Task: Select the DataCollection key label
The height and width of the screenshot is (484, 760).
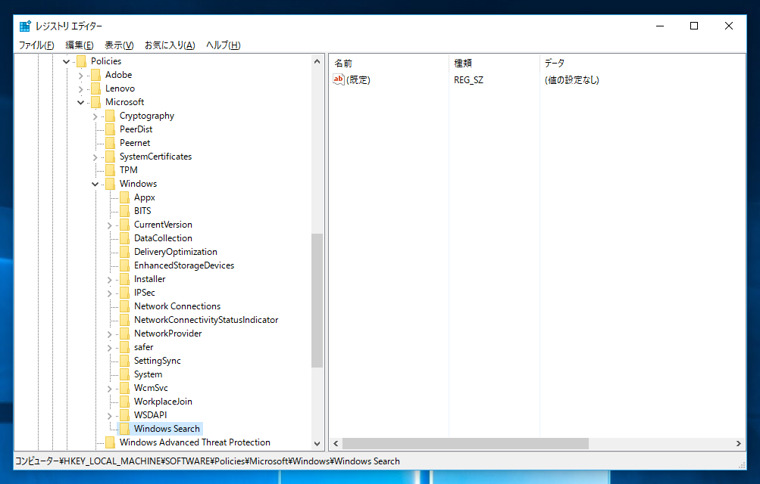Action: point(163,238)
